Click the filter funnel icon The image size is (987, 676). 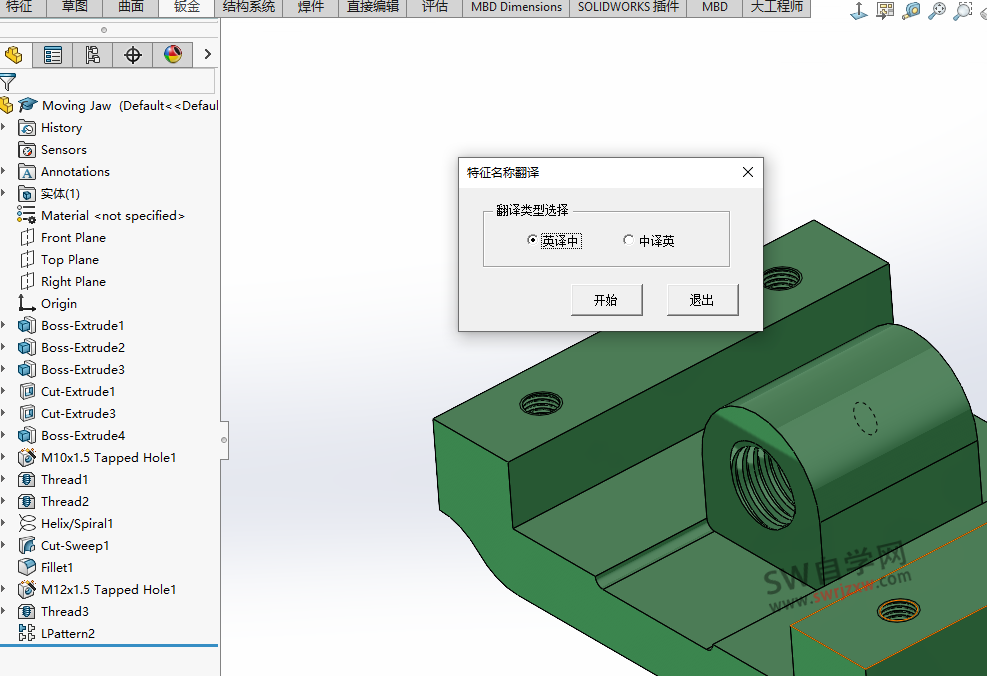(8, 82)
